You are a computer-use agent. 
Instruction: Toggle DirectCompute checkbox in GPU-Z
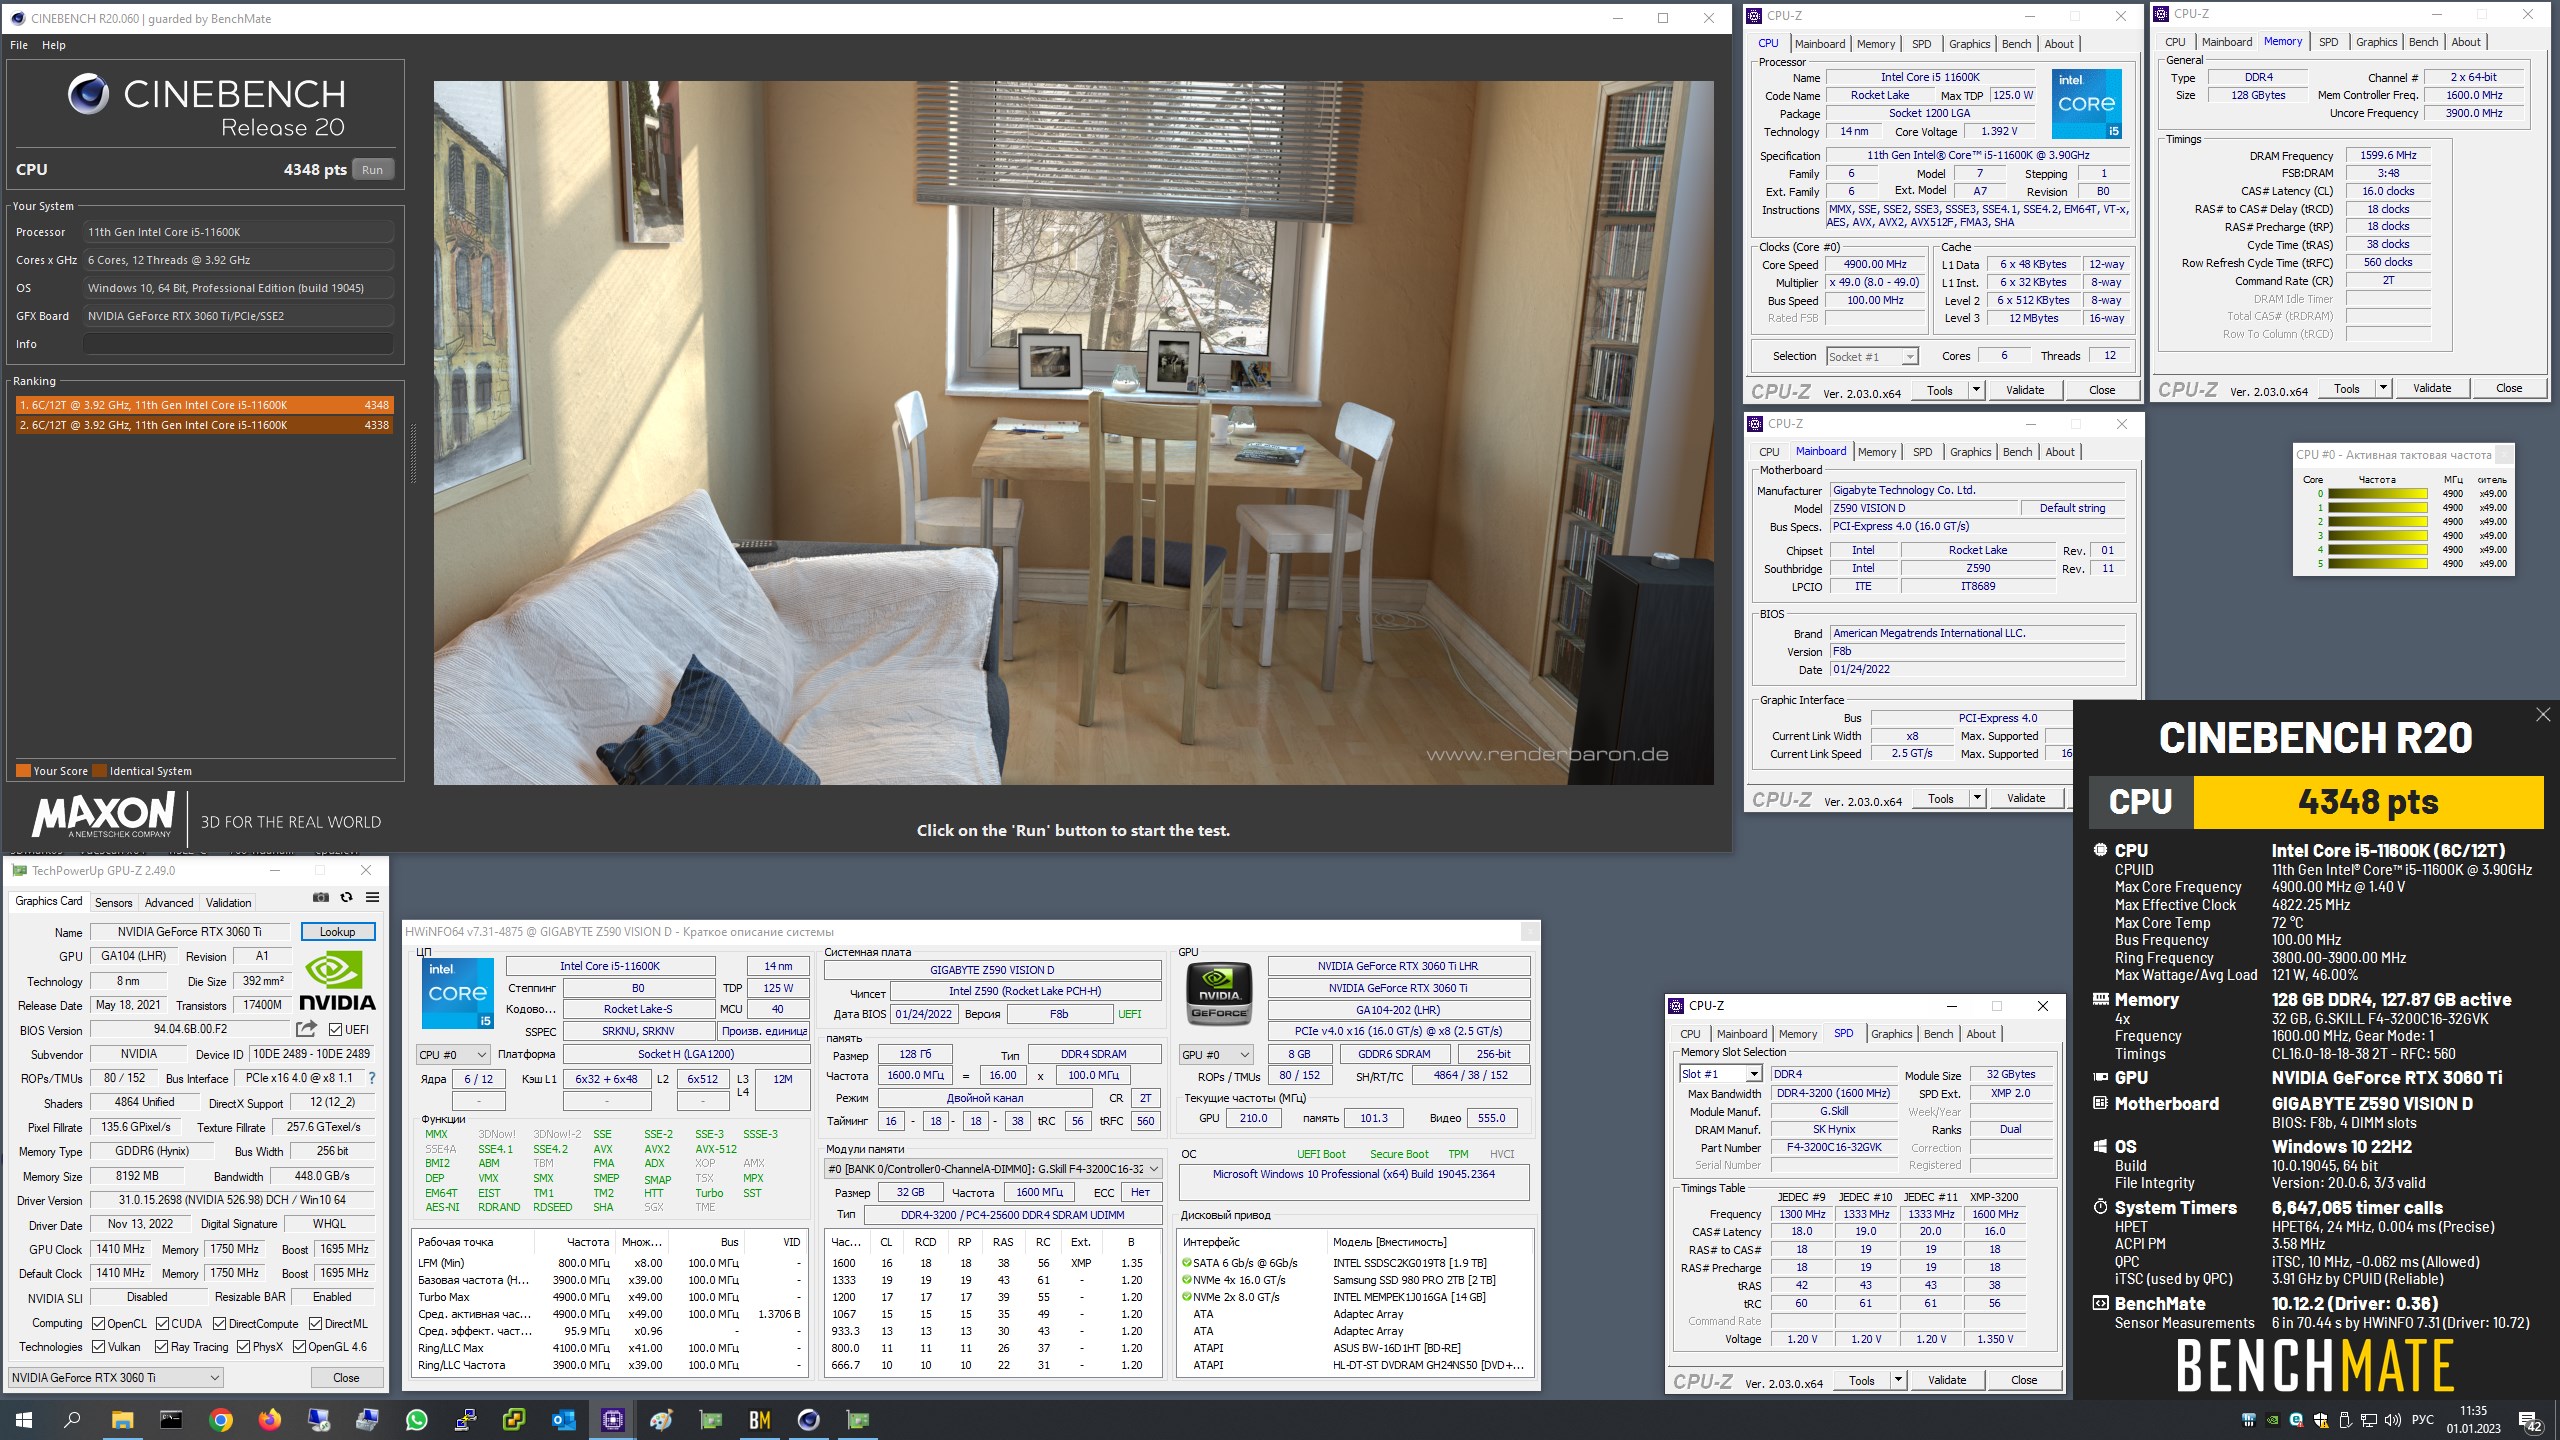tap(219, 1323)
